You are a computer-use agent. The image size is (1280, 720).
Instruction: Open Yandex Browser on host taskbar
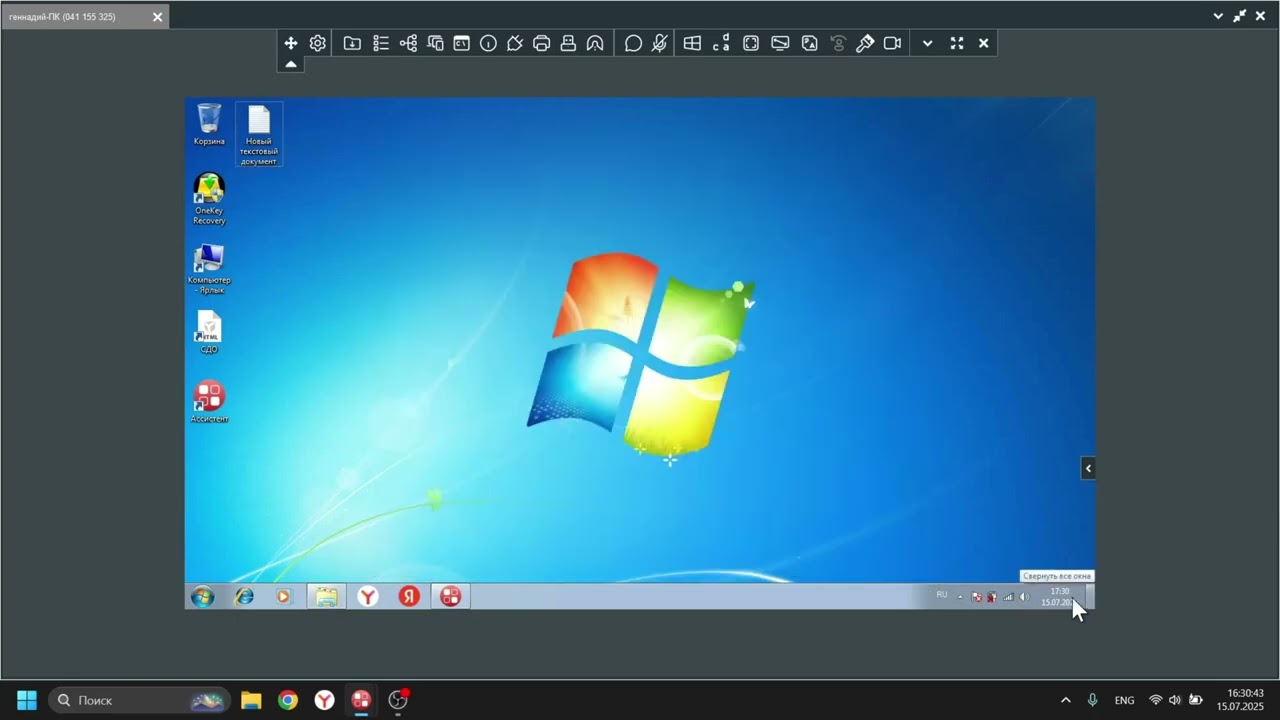pos(325,700)
